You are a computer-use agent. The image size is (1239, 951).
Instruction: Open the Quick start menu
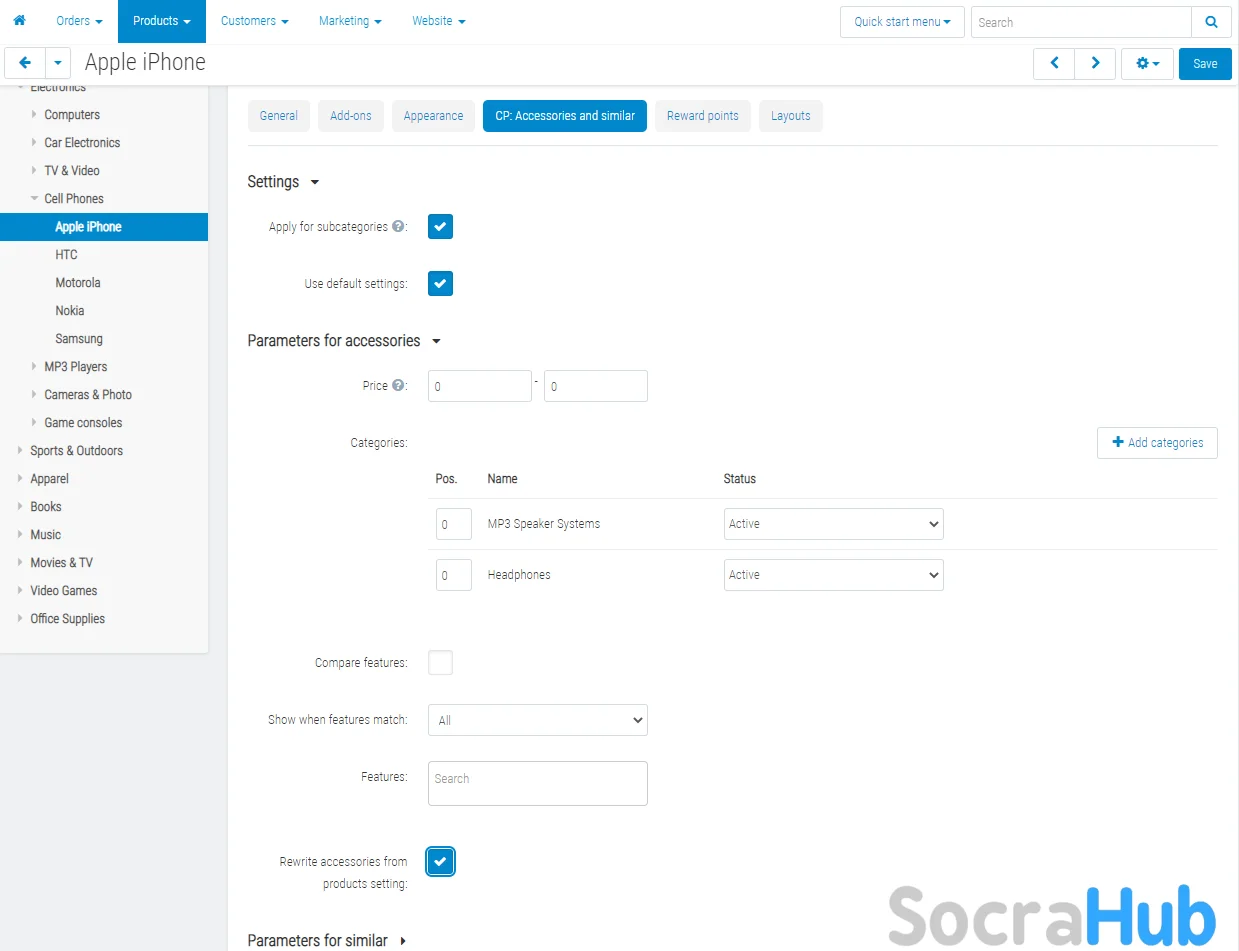pyautogui.click(x=903, y=22)
